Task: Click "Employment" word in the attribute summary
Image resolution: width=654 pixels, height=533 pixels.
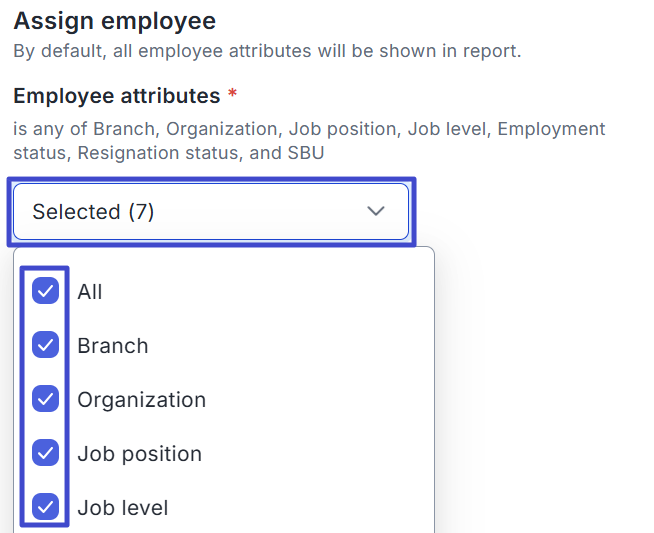Action: (x=551, y=129)
